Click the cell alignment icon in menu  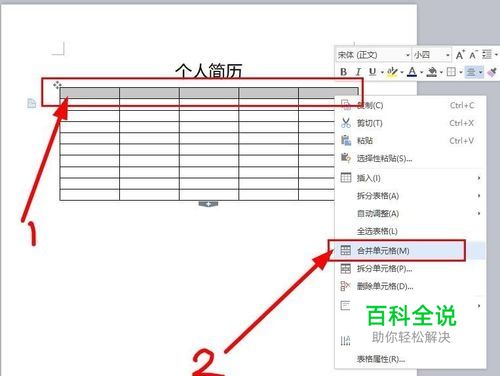coord(345,305)
